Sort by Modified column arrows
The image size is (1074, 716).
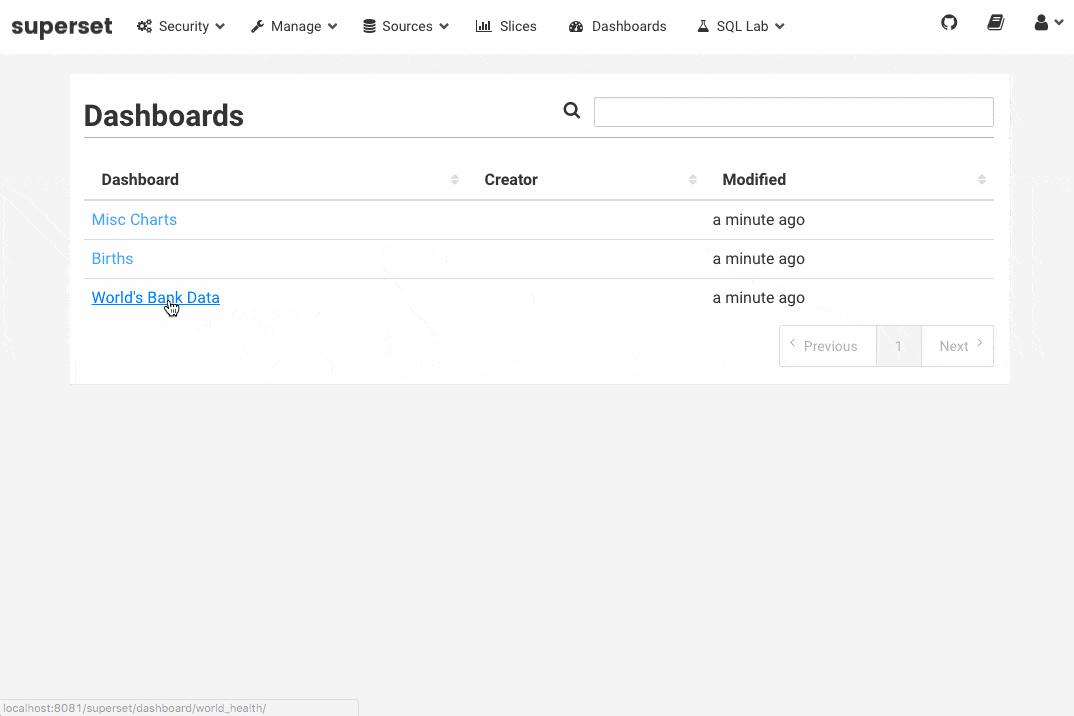click(982, 180)
